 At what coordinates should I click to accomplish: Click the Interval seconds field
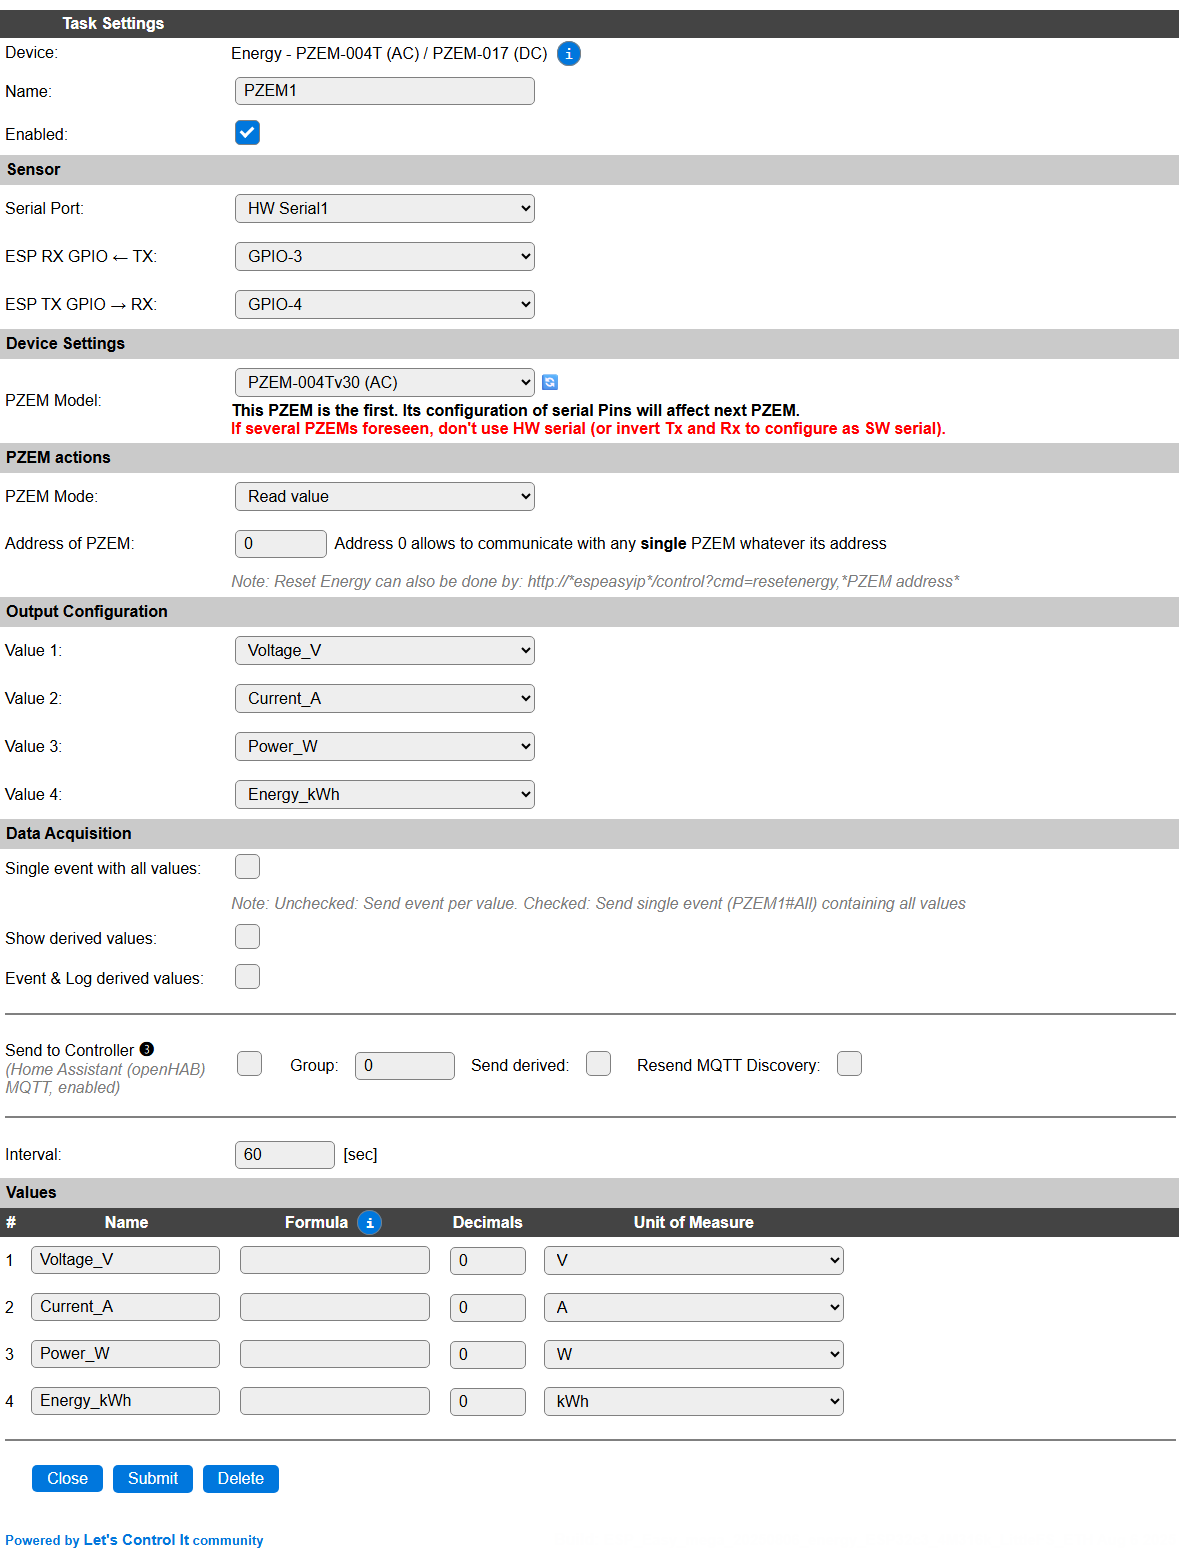[x=285, y=1154]
